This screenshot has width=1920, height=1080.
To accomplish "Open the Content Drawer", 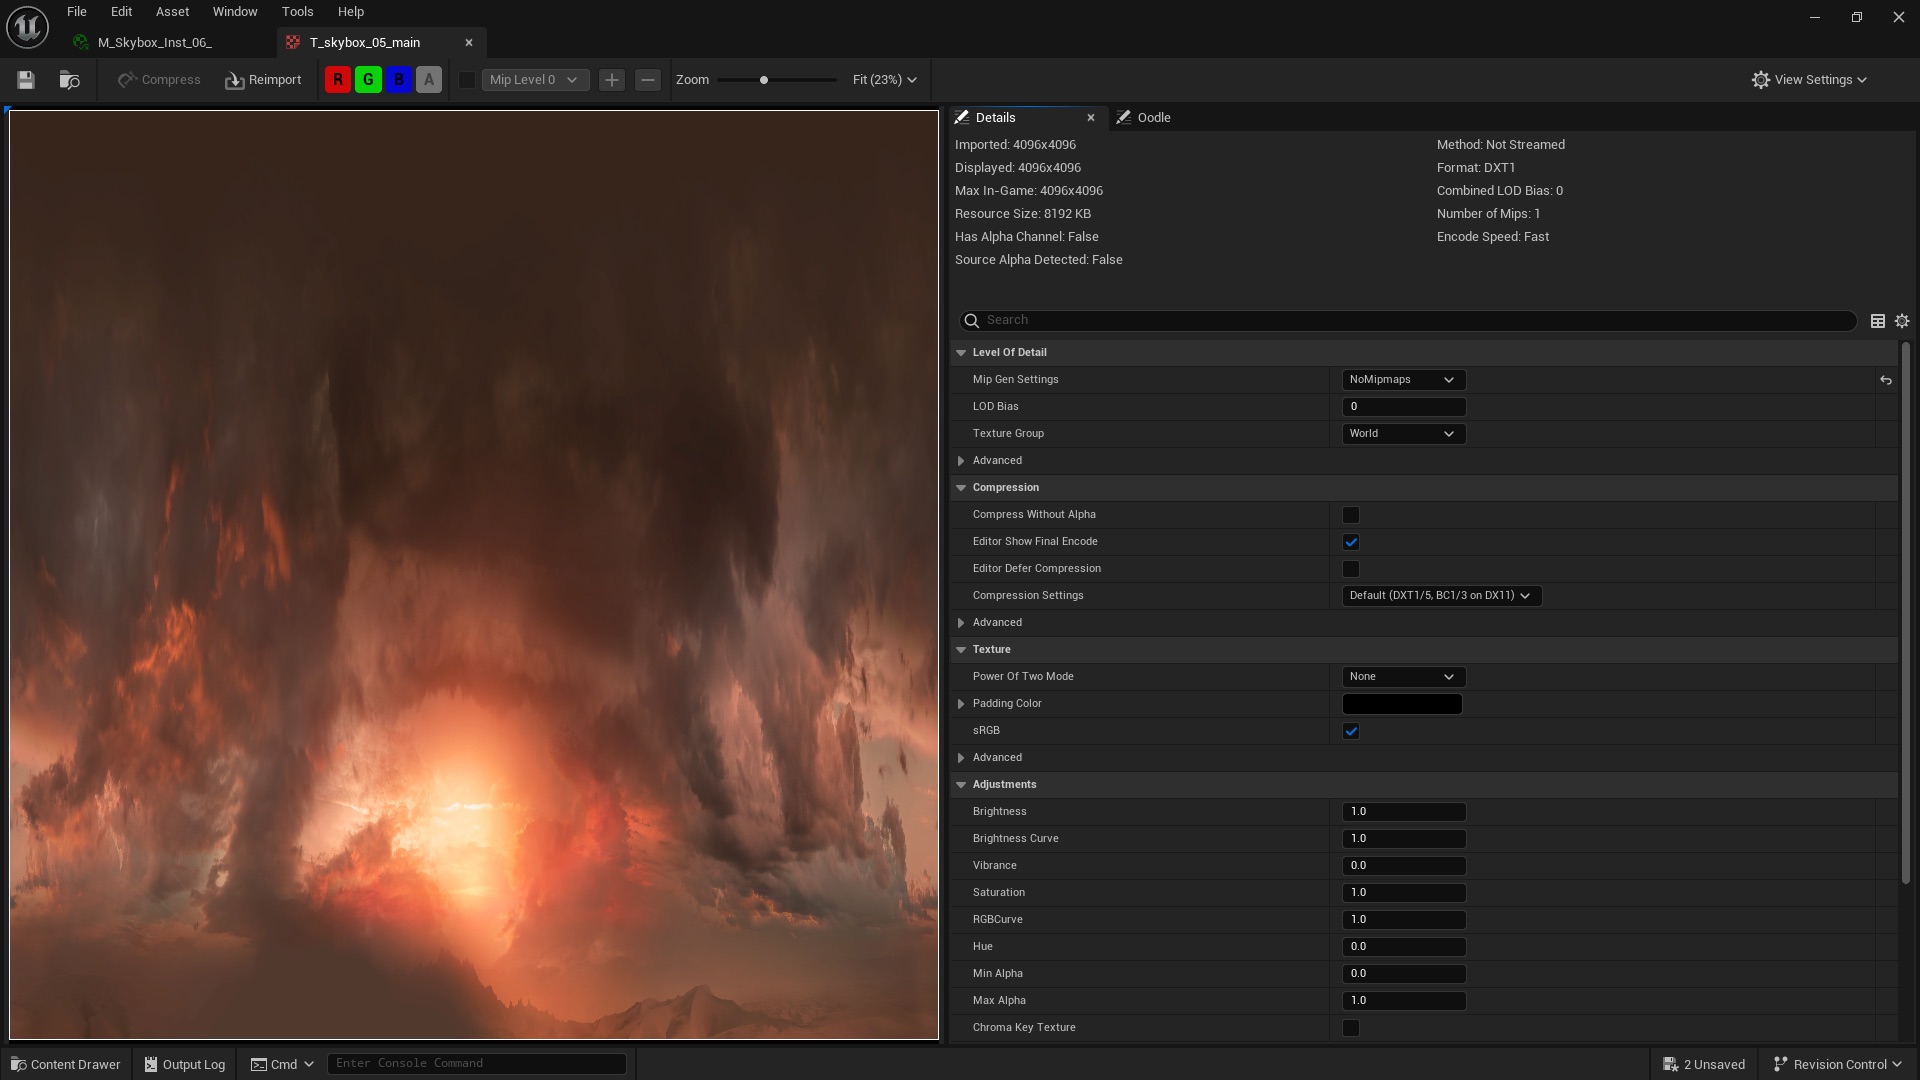I will (65, 1064).
